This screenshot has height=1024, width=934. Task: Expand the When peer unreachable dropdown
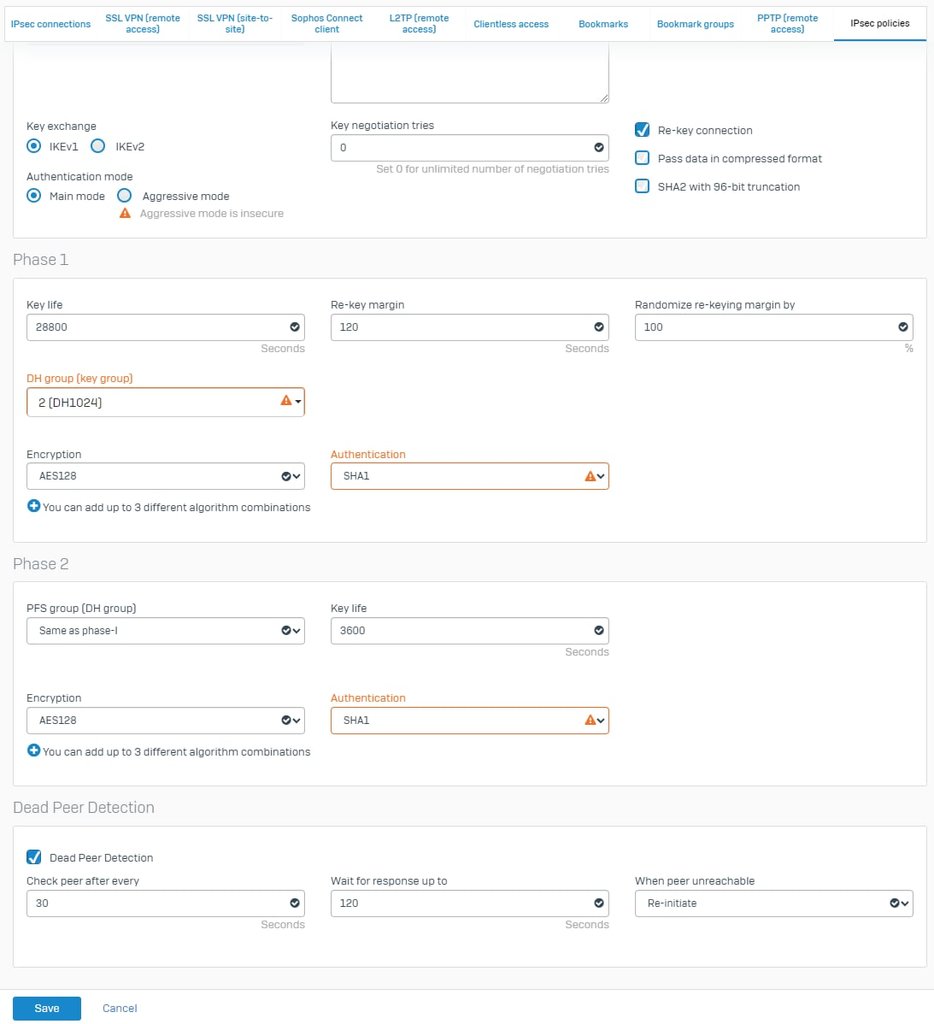pos(773,903)
